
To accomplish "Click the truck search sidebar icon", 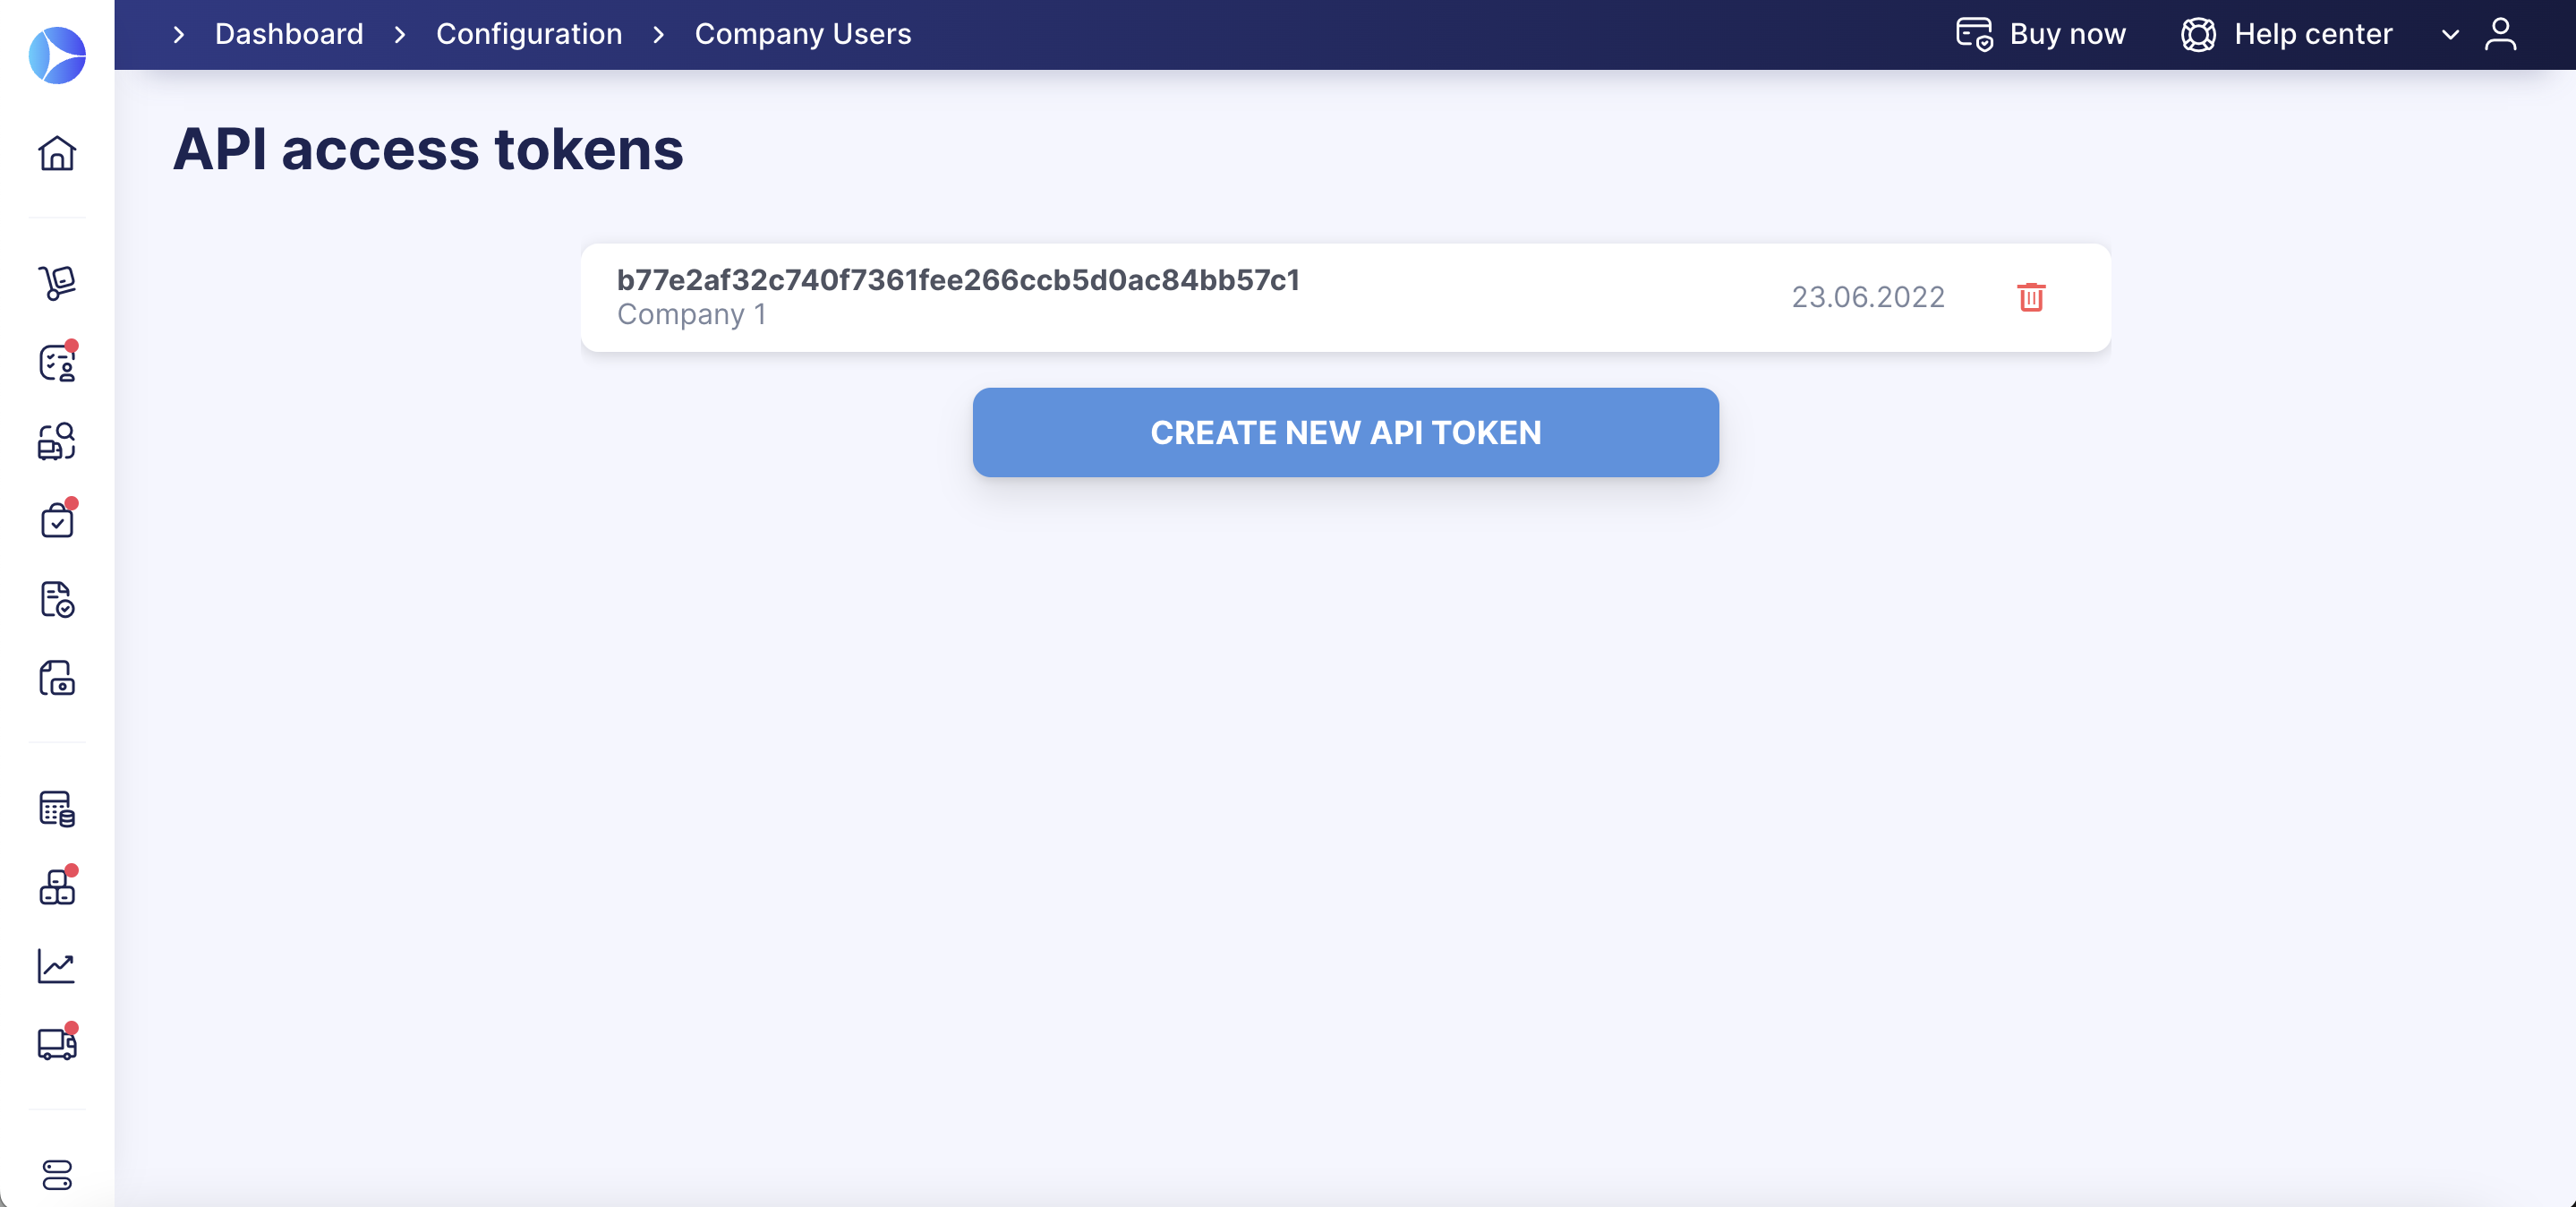I will point(57,441).
